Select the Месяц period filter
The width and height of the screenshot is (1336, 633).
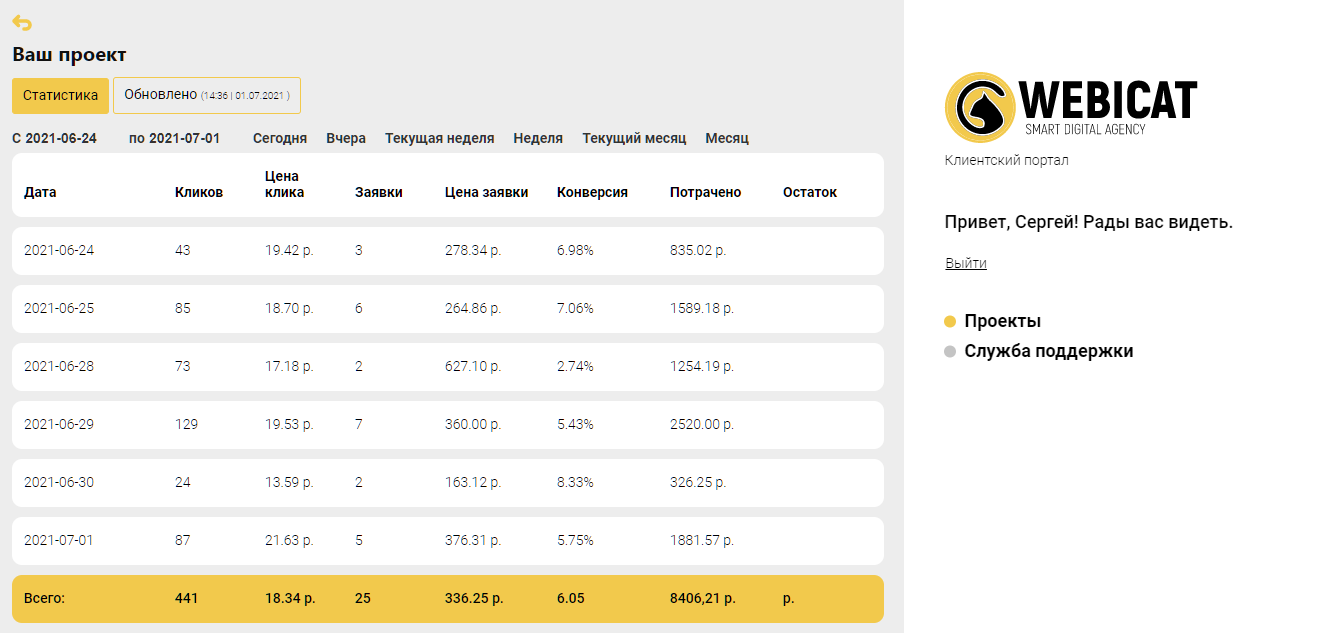727,138
